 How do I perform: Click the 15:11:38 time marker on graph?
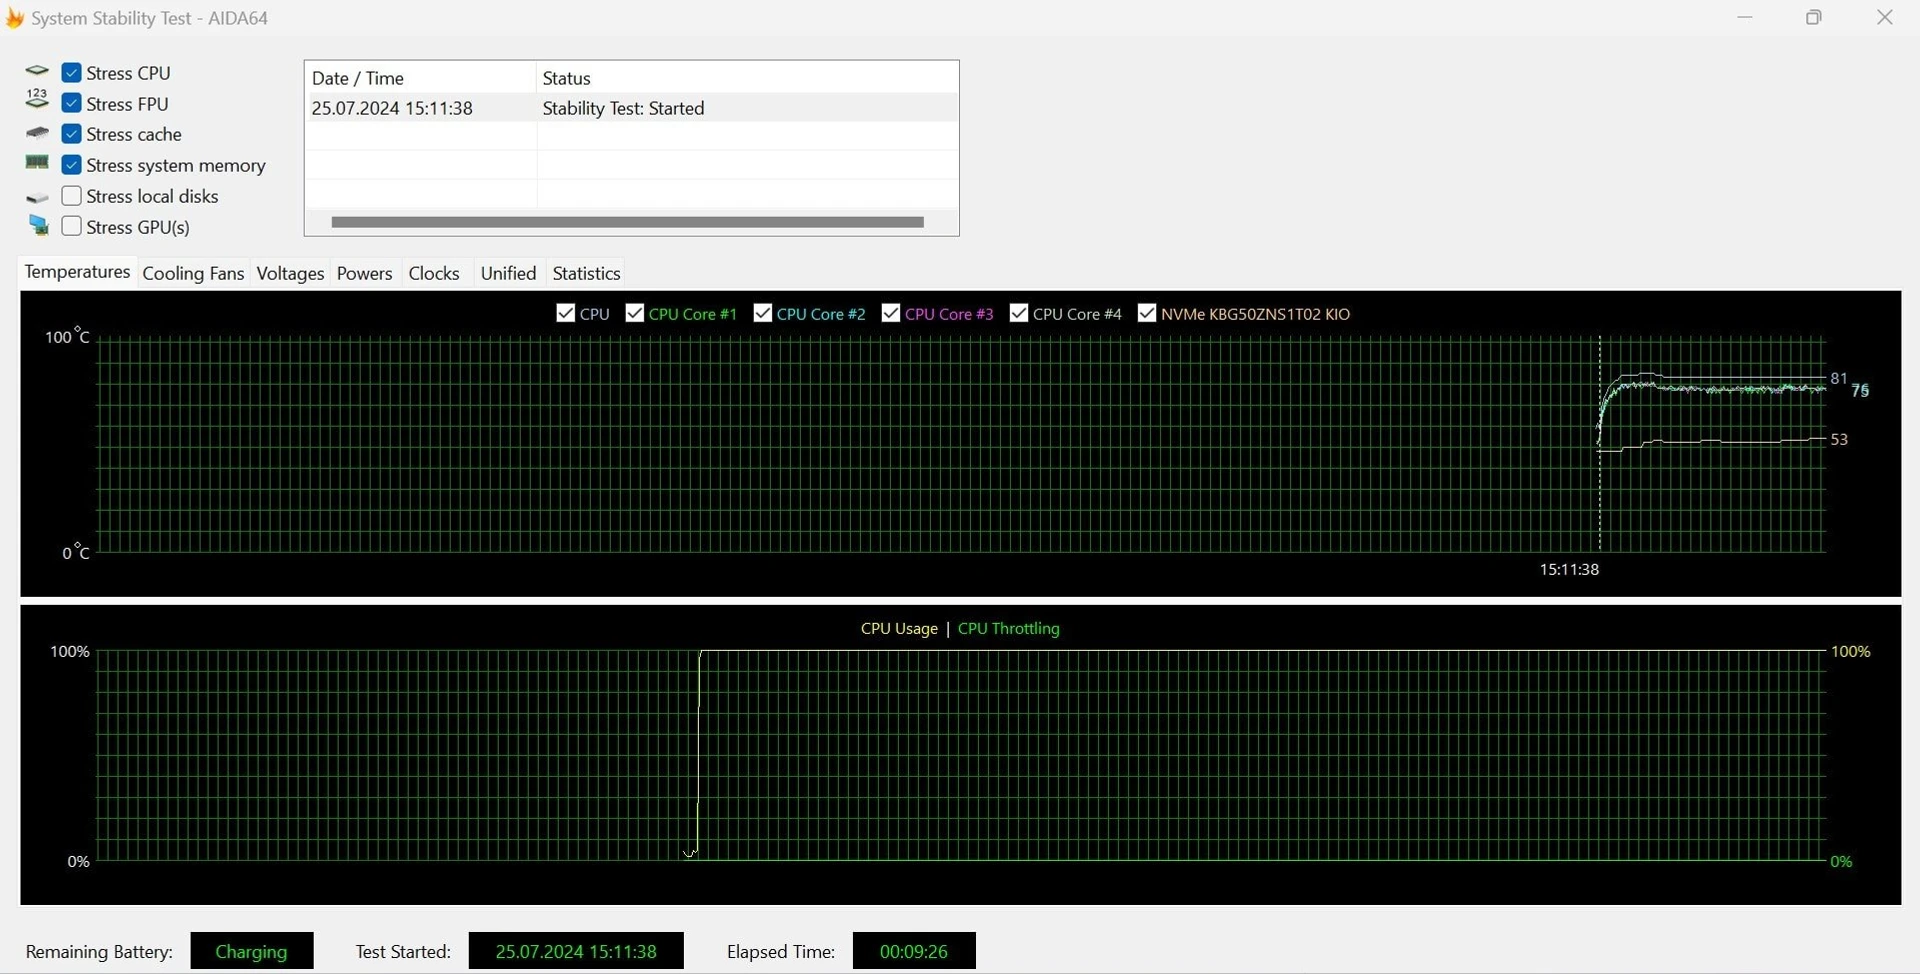pos(1569,570)
